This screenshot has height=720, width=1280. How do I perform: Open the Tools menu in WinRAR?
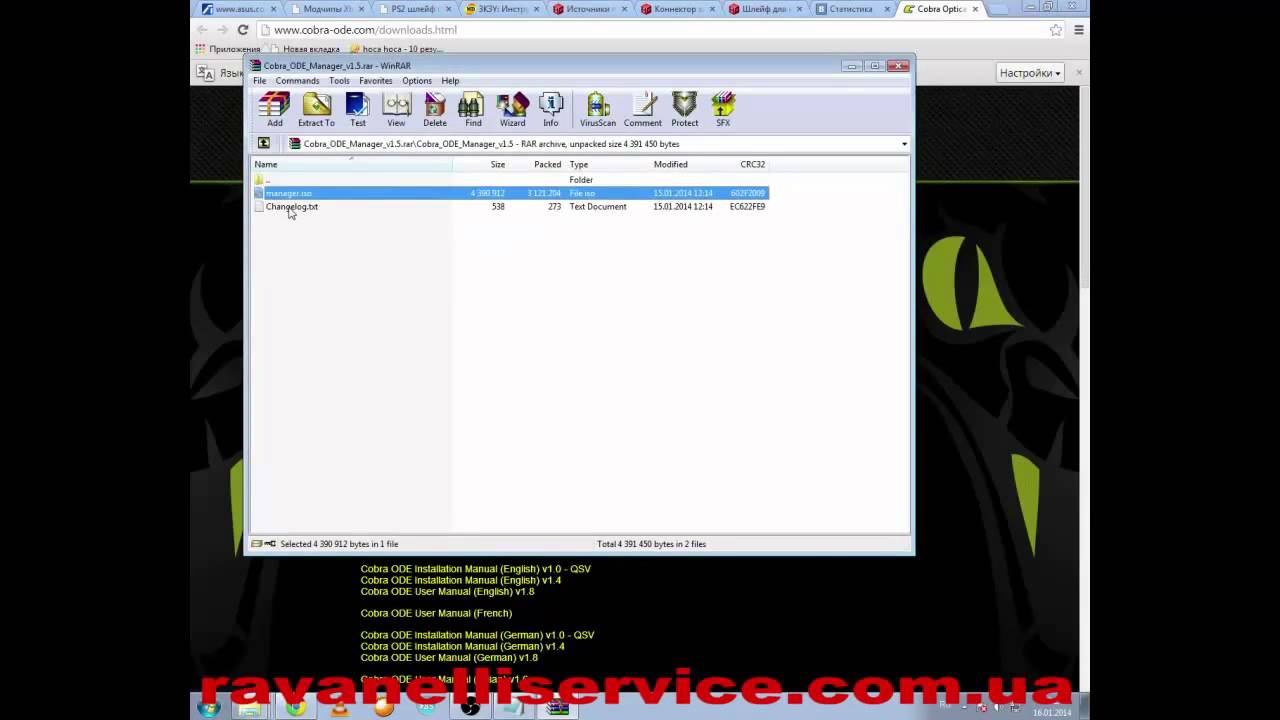[339, 81]
